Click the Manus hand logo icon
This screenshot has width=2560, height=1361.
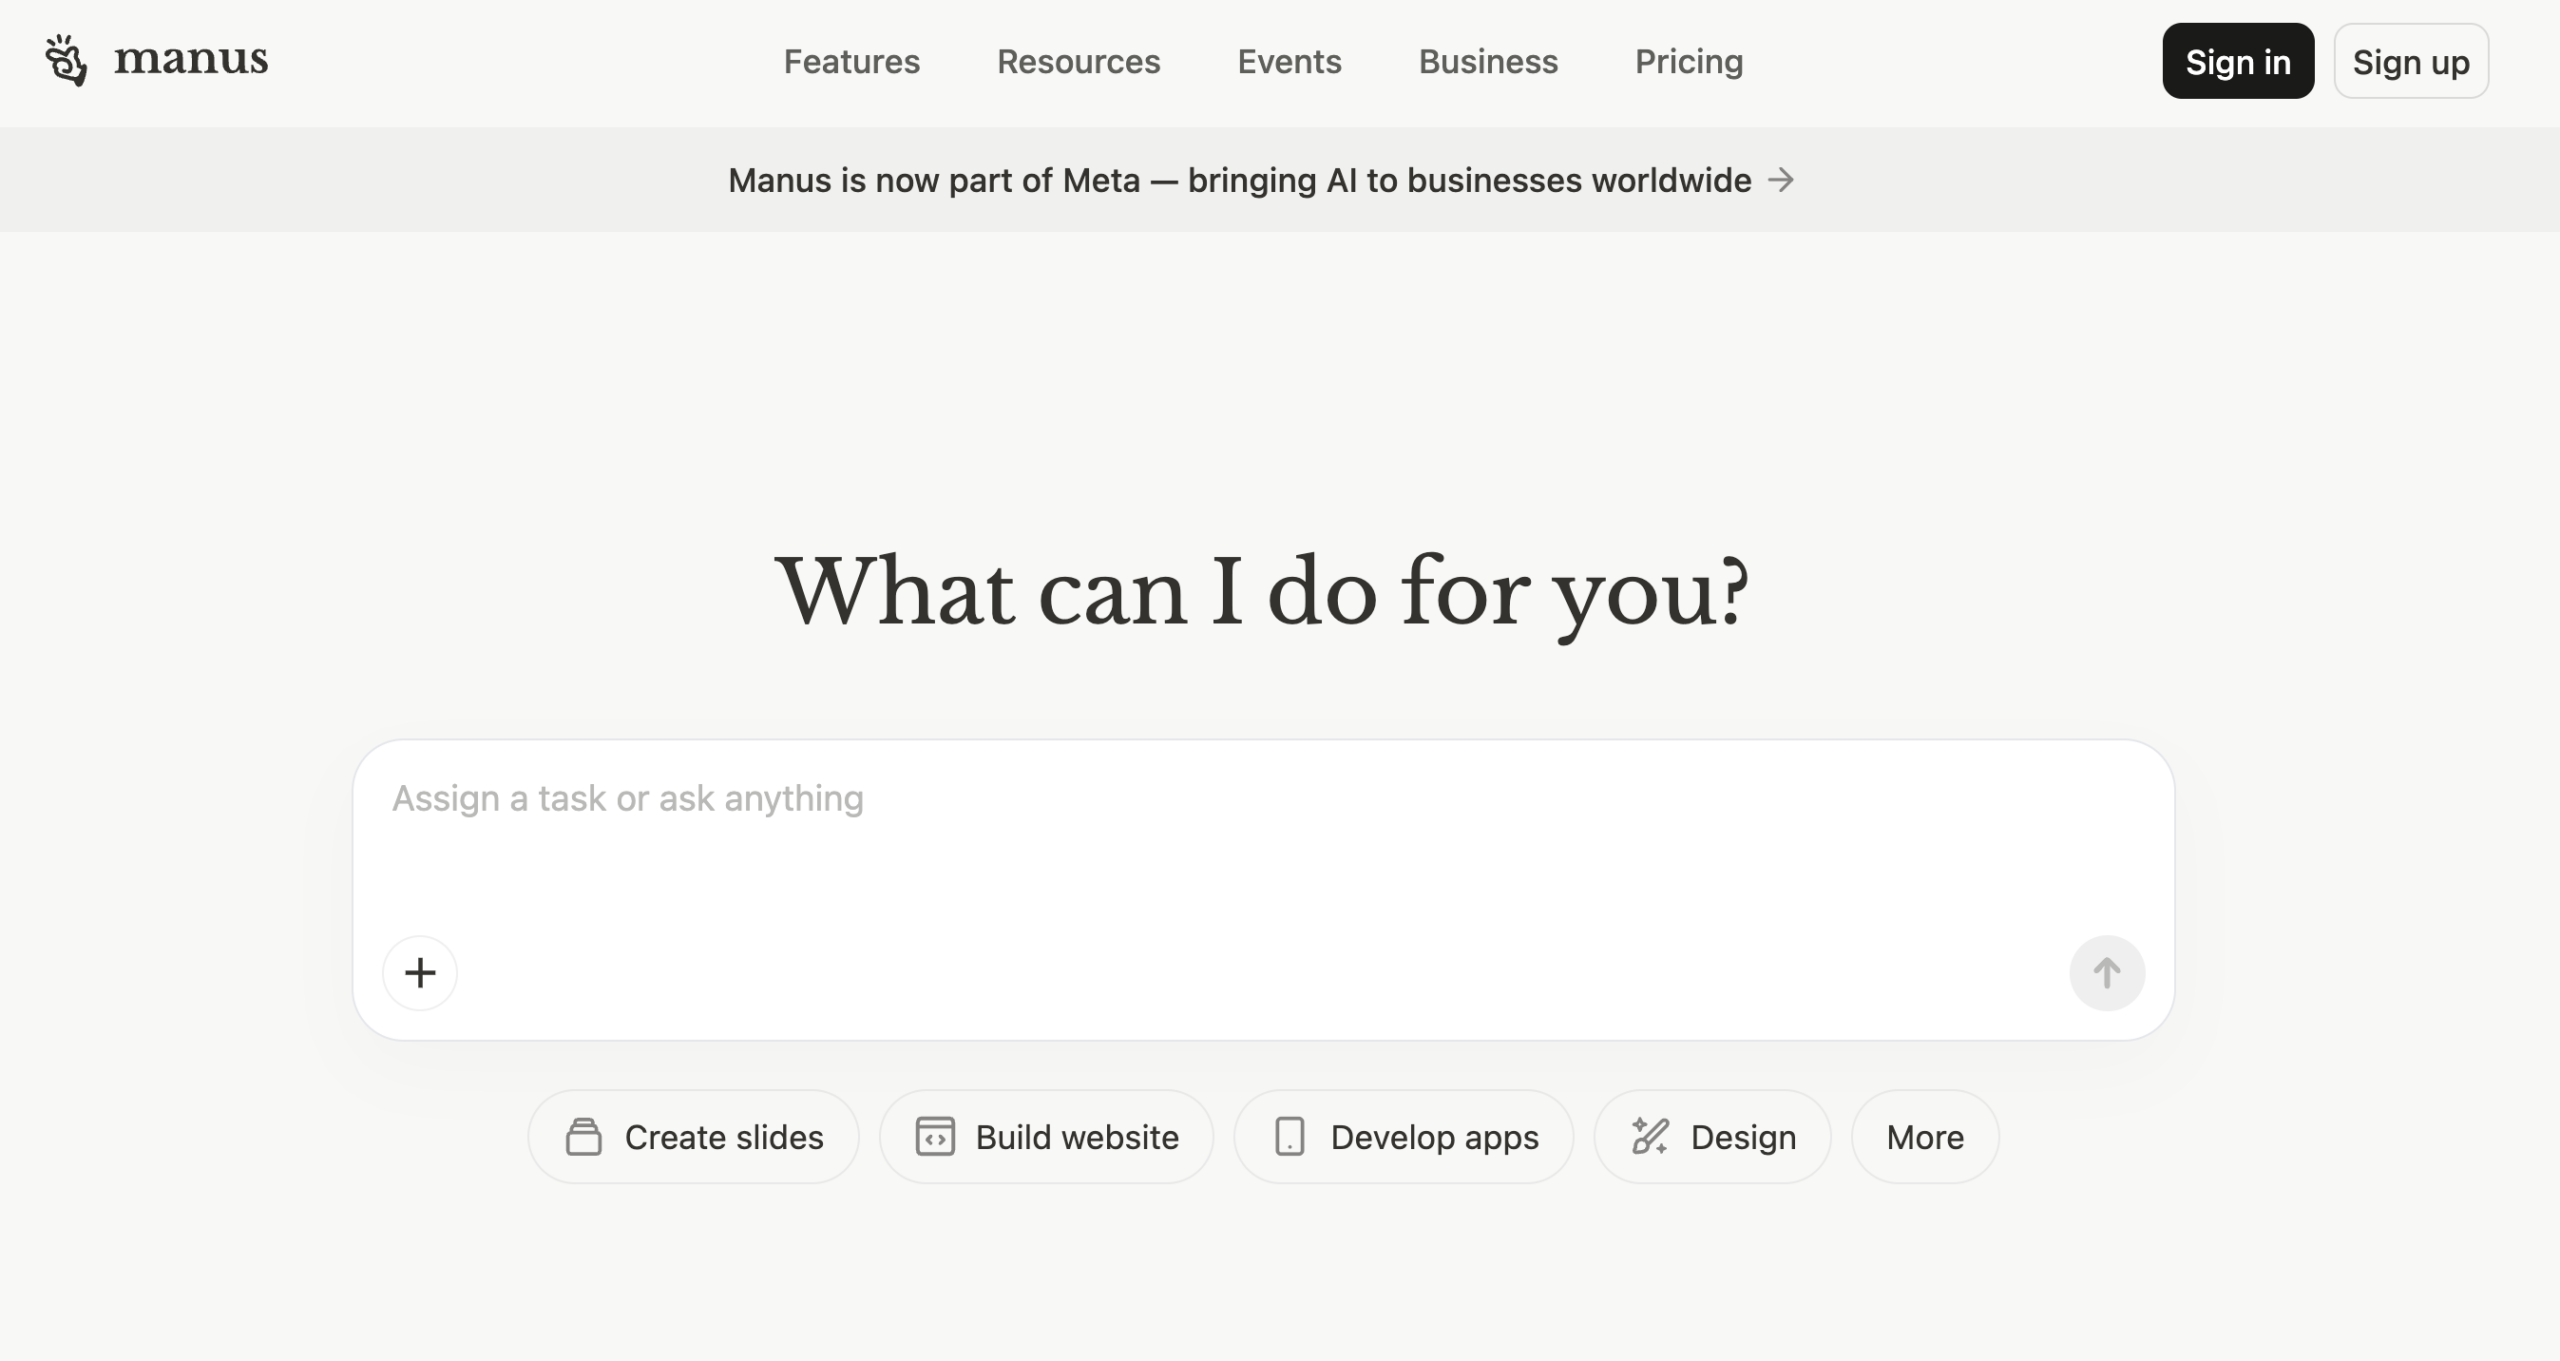point(66,60)
